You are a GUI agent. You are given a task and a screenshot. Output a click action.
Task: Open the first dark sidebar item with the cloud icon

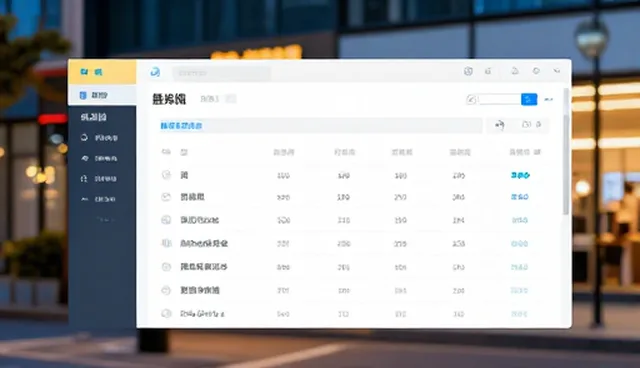100,138
